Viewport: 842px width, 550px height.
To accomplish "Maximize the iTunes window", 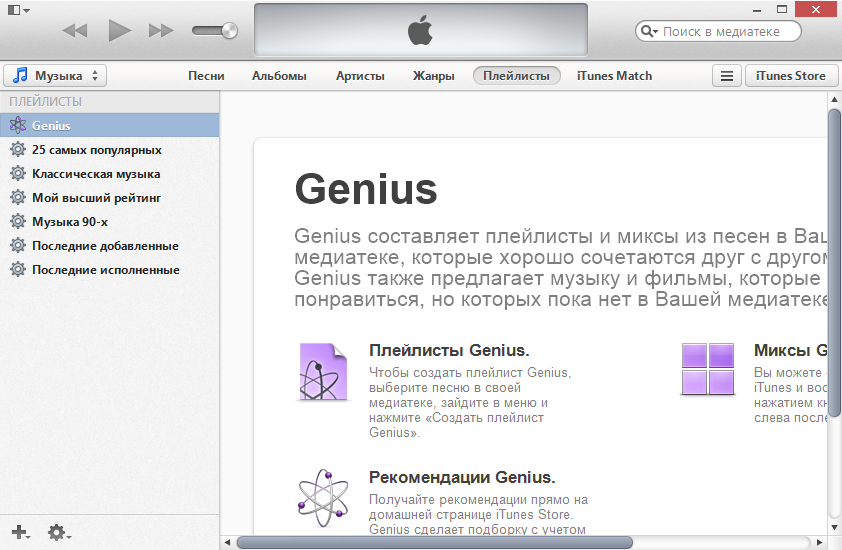I will tap(782, 9).
